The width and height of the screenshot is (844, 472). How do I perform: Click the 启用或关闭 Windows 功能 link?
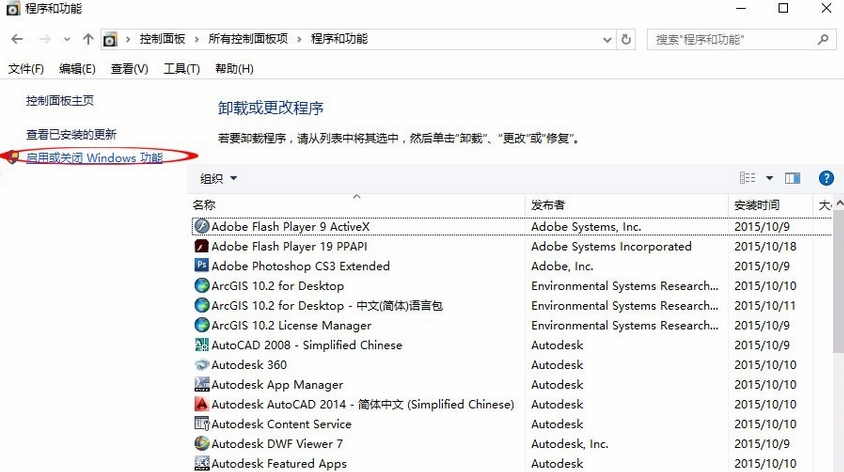tap(94, 158)
